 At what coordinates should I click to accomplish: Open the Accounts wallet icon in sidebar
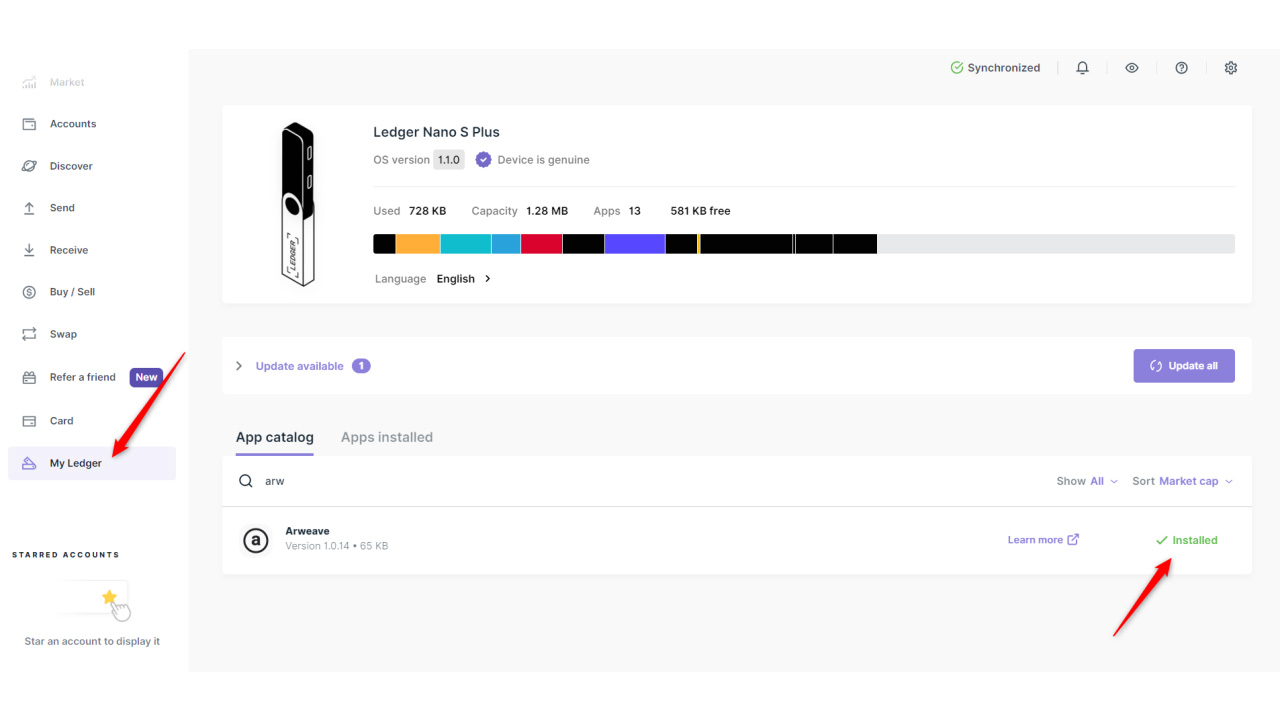click(29, 124)
